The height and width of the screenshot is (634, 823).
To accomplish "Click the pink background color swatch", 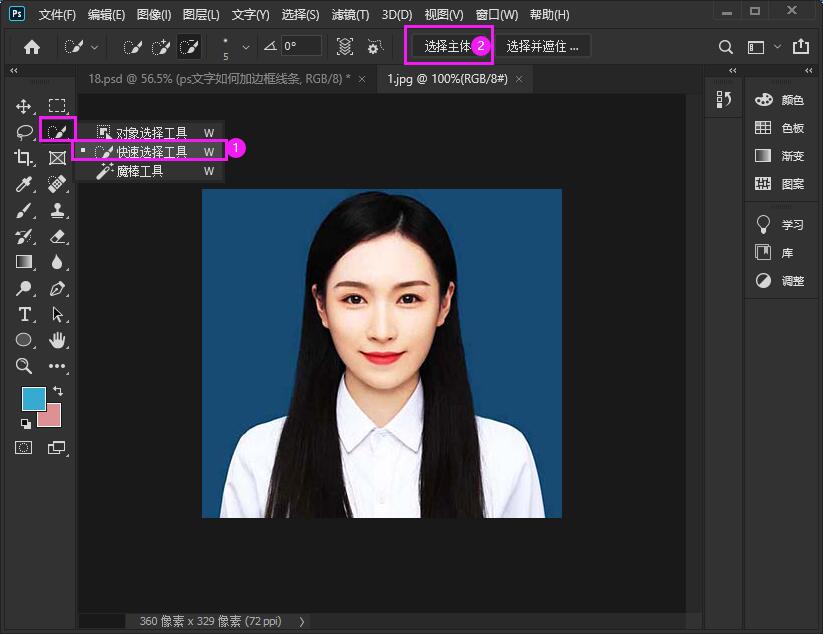I will click(52, 418).
